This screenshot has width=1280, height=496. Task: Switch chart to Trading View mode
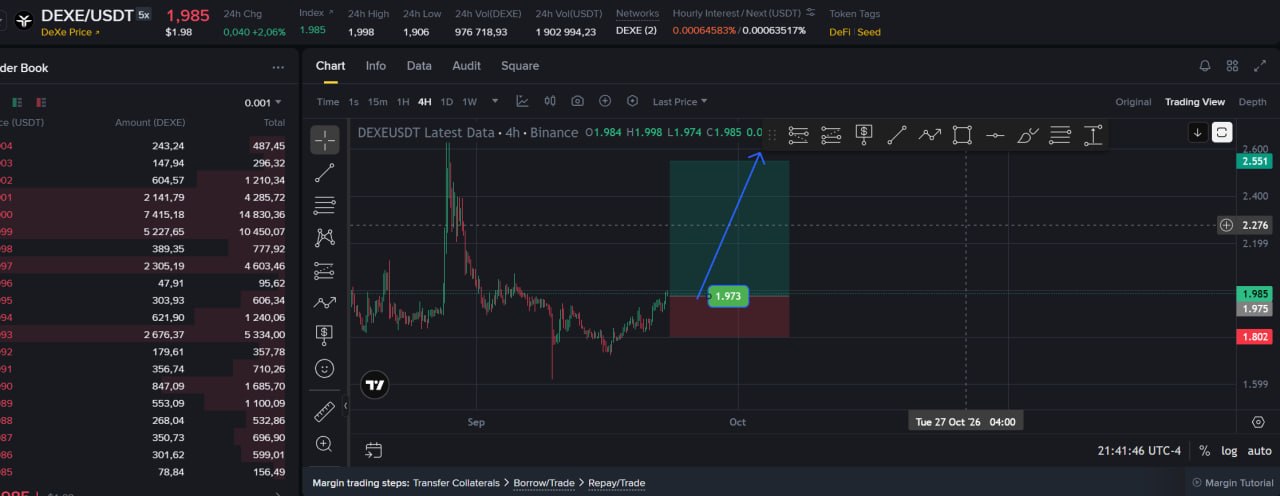[x=1194, y=102]
